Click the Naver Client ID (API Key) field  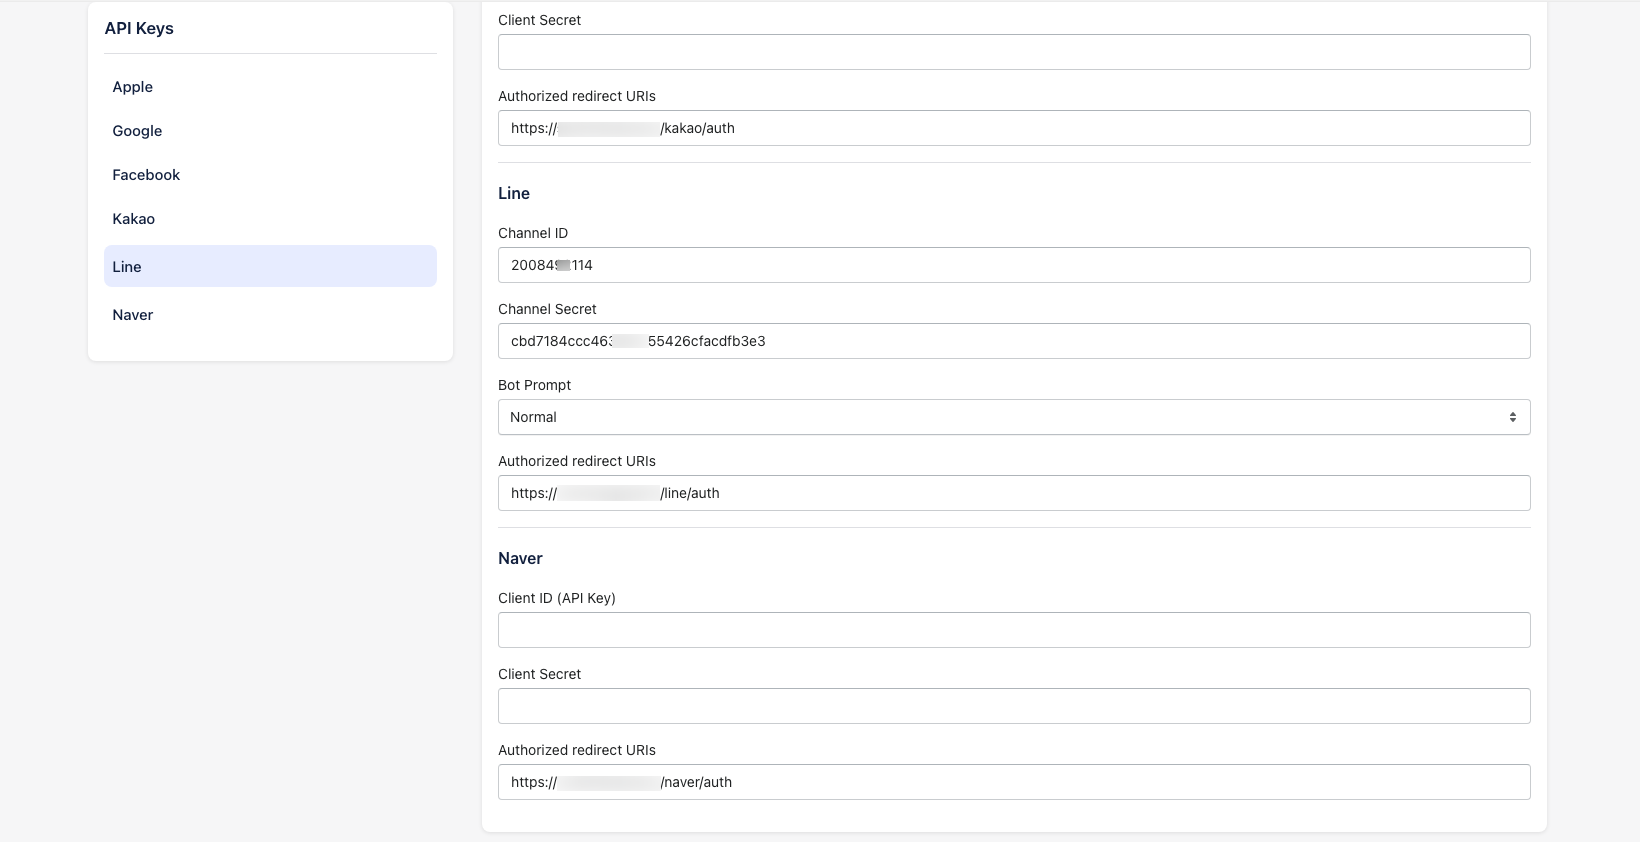click(x=1014, y=630)
